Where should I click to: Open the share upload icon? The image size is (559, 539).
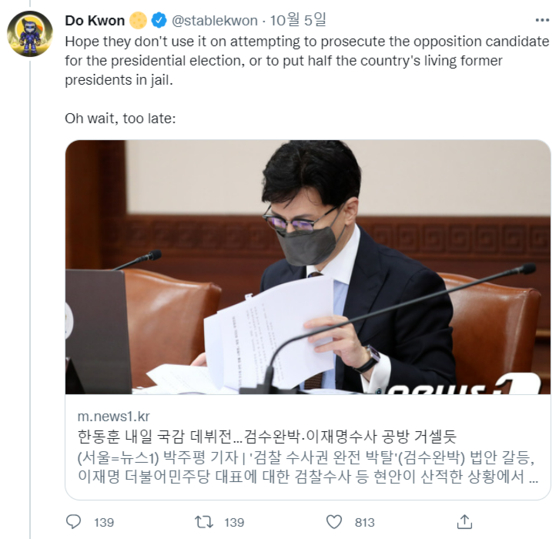coord(465,522)
